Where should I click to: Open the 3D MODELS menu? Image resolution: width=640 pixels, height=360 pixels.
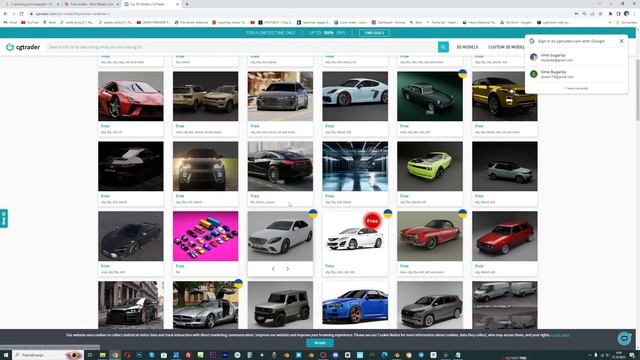(467, 47)
